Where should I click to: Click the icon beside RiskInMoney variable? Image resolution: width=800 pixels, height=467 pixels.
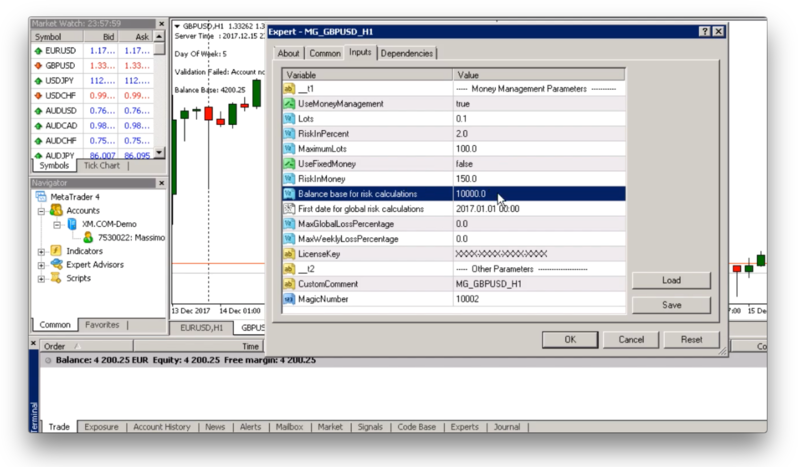[x=289, y=179]
